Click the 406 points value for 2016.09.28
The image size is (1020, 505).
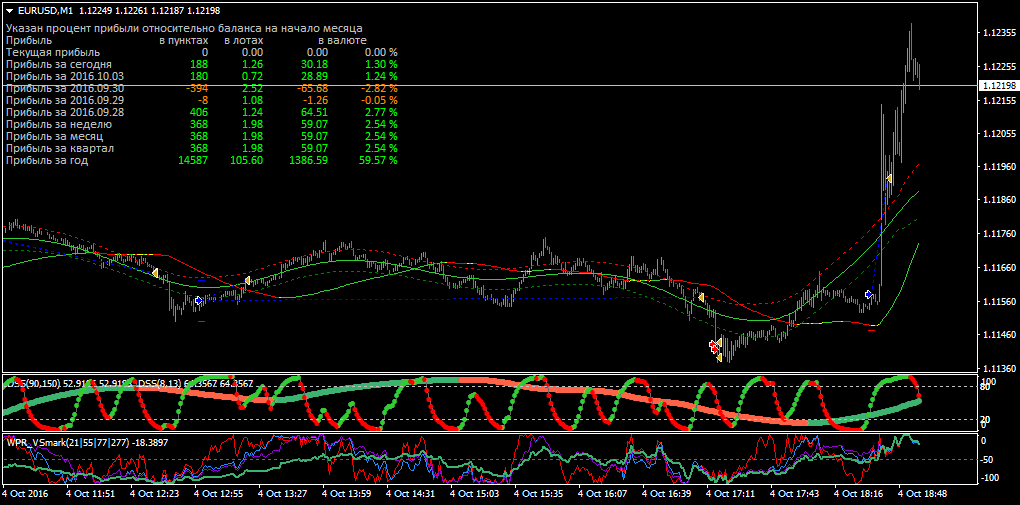(x=199, y=112)
